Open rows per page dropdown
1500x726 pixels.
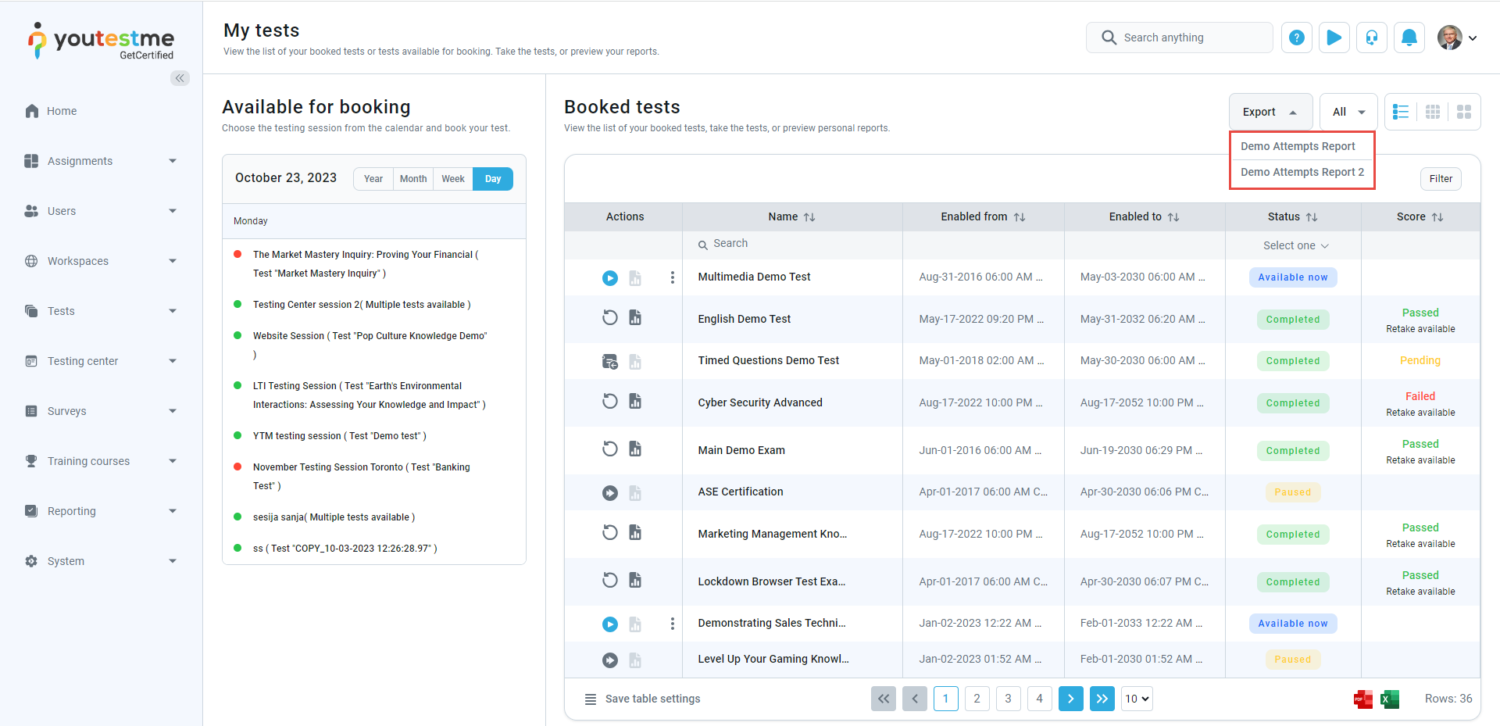[1137, 699]
